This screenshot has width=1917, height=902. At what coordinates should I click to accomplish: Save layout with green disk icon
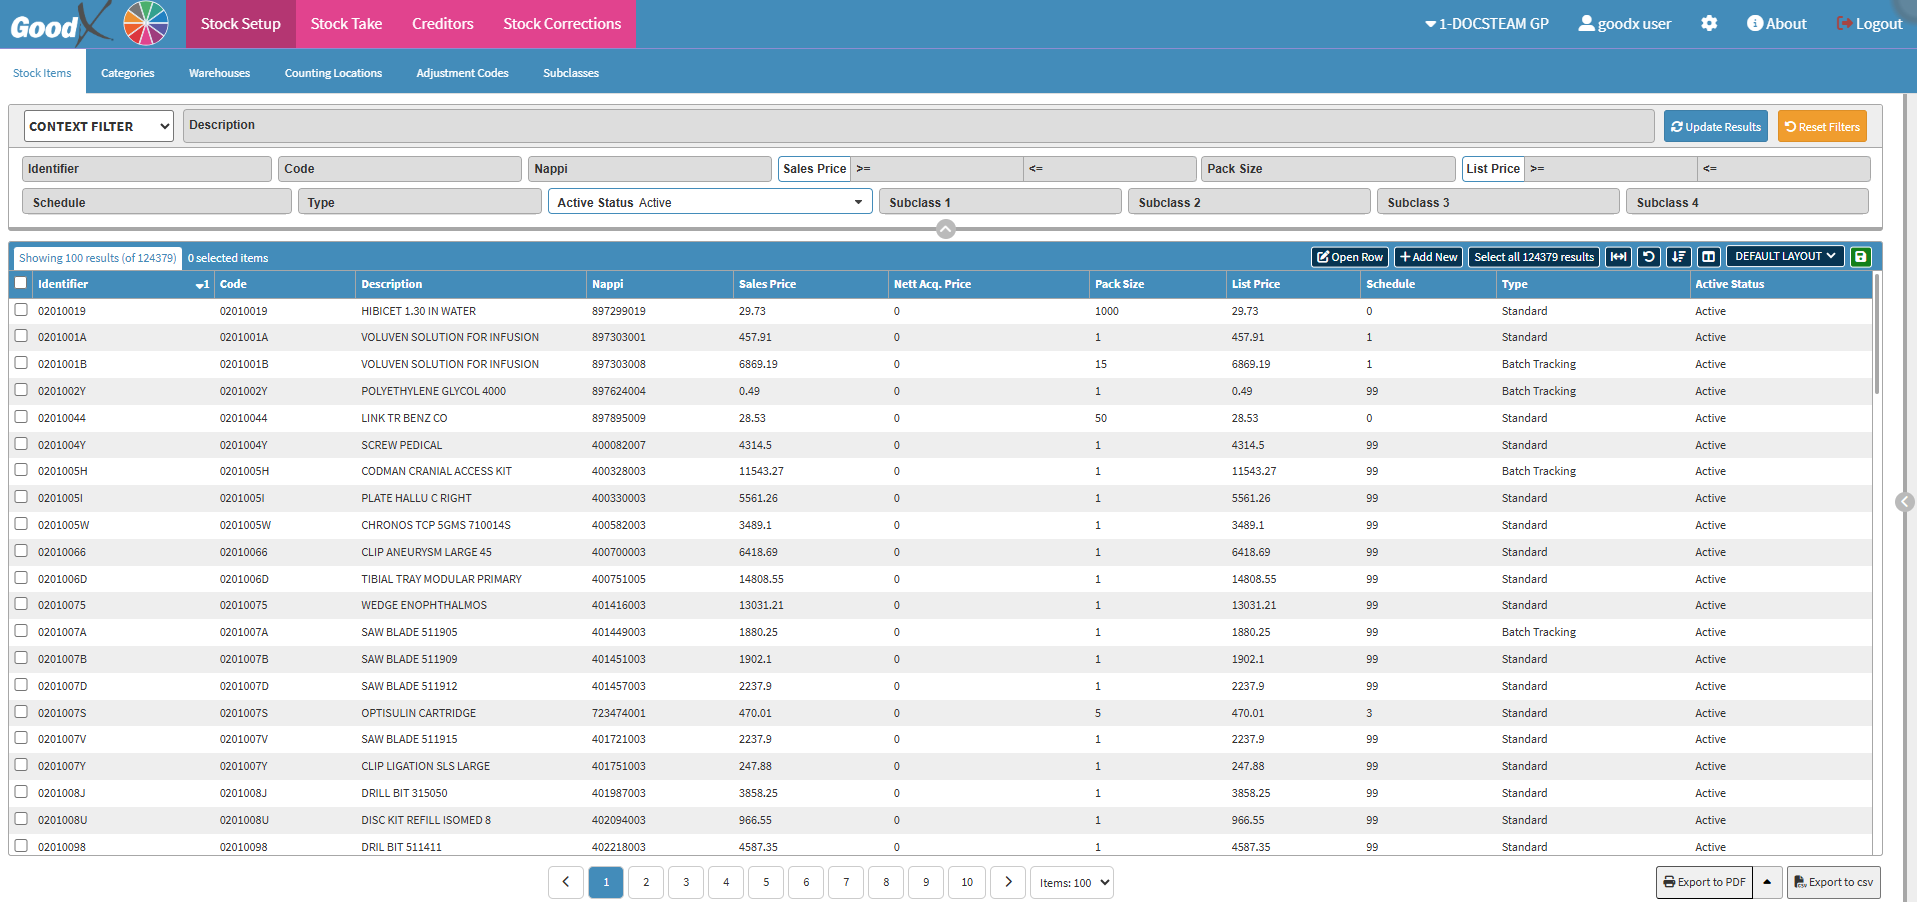coord(1860,257)
